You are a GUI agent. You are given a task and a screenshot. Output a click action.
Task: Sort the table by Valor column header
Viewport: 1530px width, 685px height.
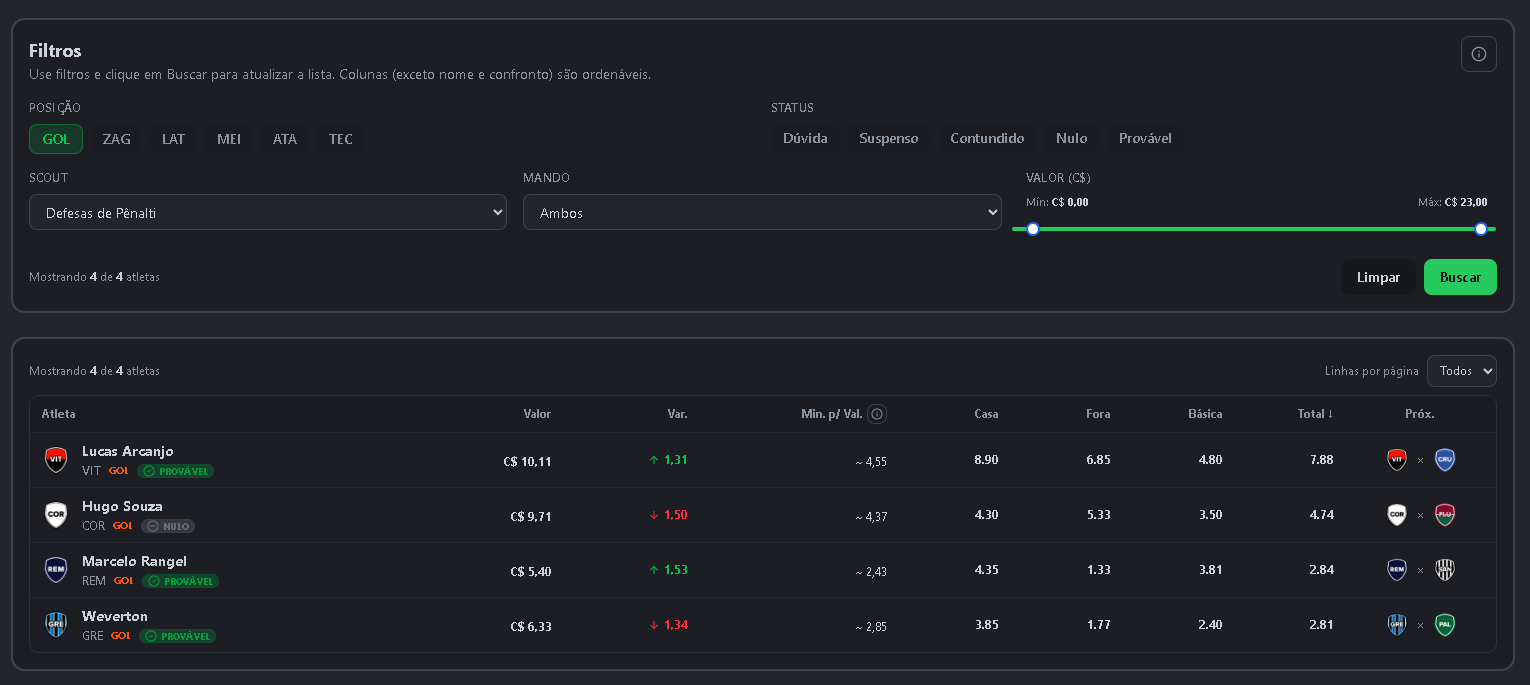click(537, 414)
